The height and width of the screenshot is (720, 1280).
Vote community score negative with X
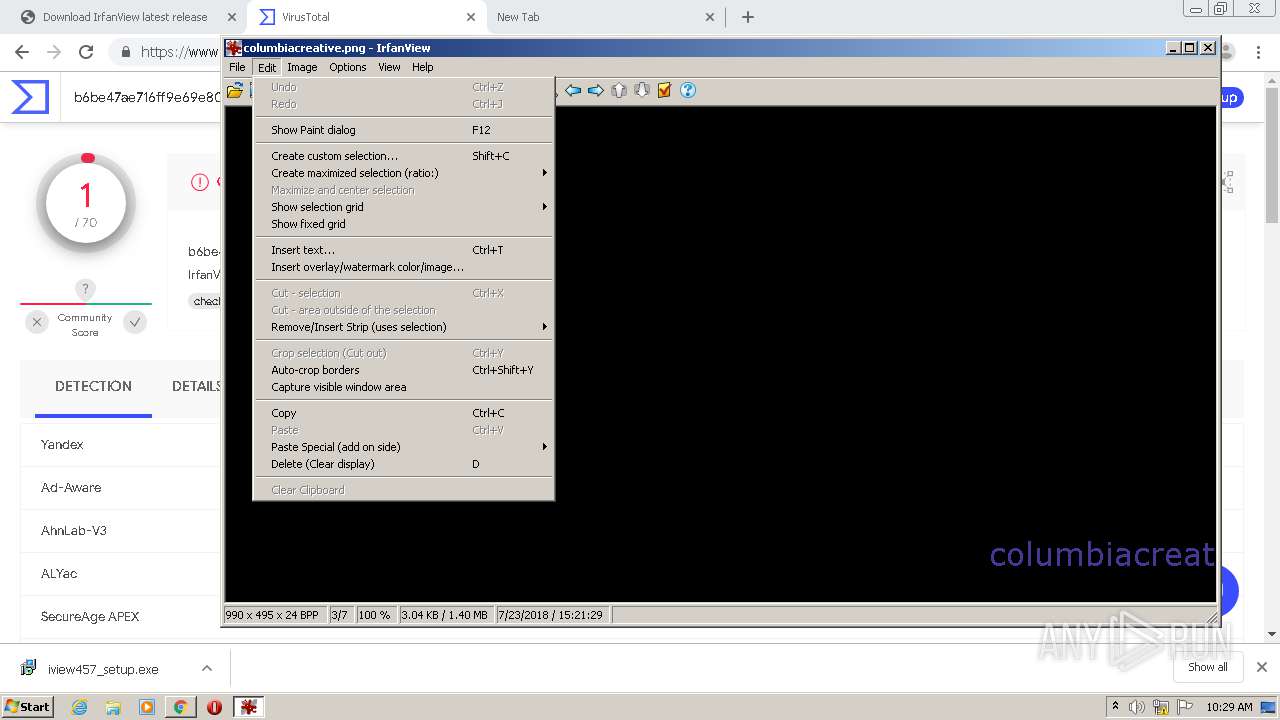point(37,322)
